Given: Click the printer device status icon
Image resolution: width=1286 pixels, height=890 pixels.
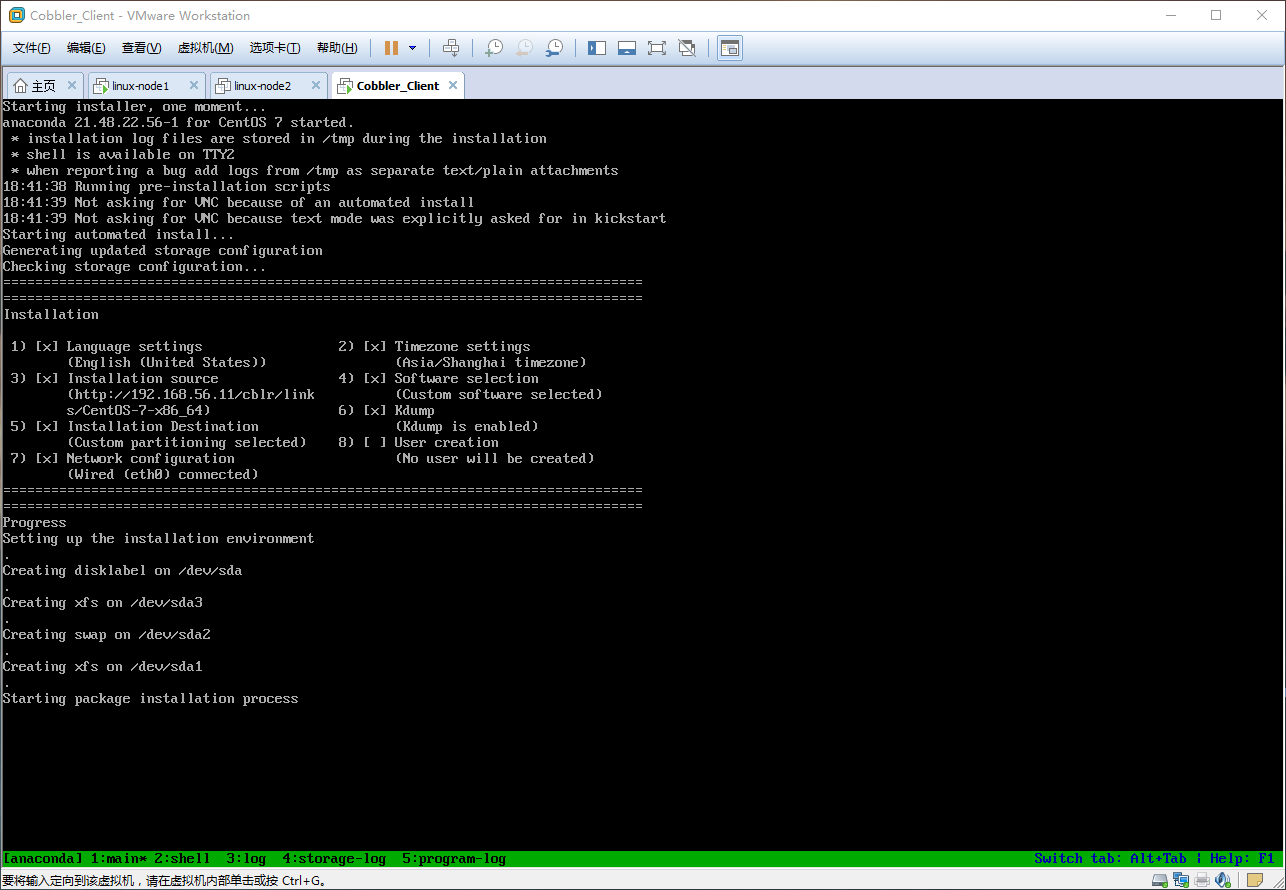Looking at the screenshot, I should (1202, 880).
